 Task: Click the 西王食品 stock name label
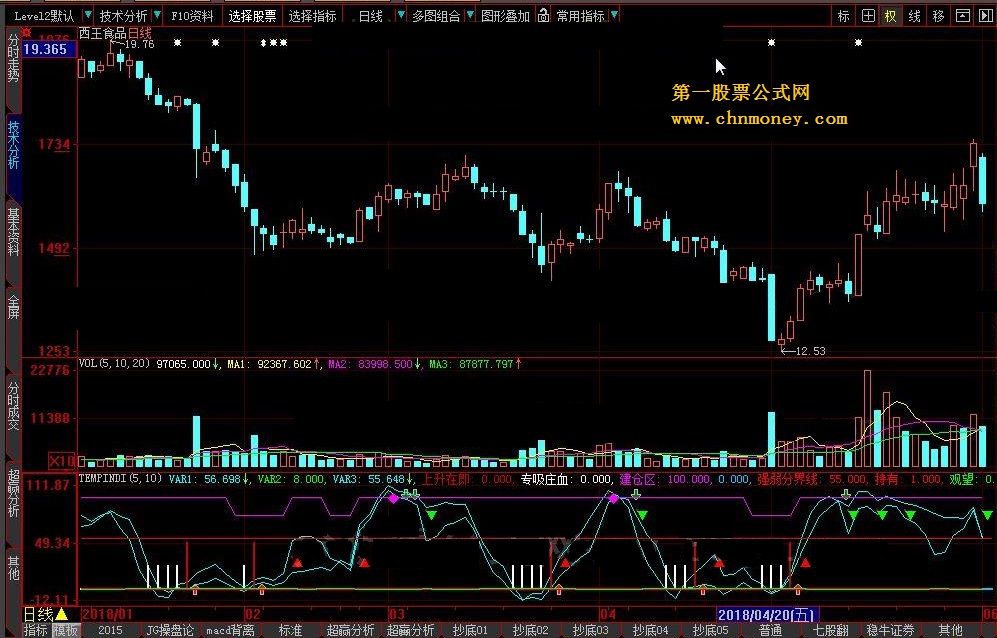[102, 33]
